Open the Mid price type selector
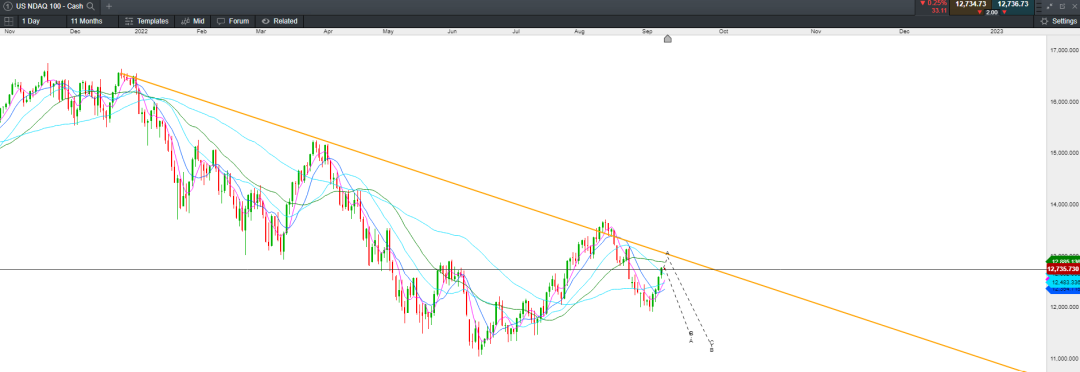The height and width of the screenshot is (372, 1080). (x=192, y=21)
